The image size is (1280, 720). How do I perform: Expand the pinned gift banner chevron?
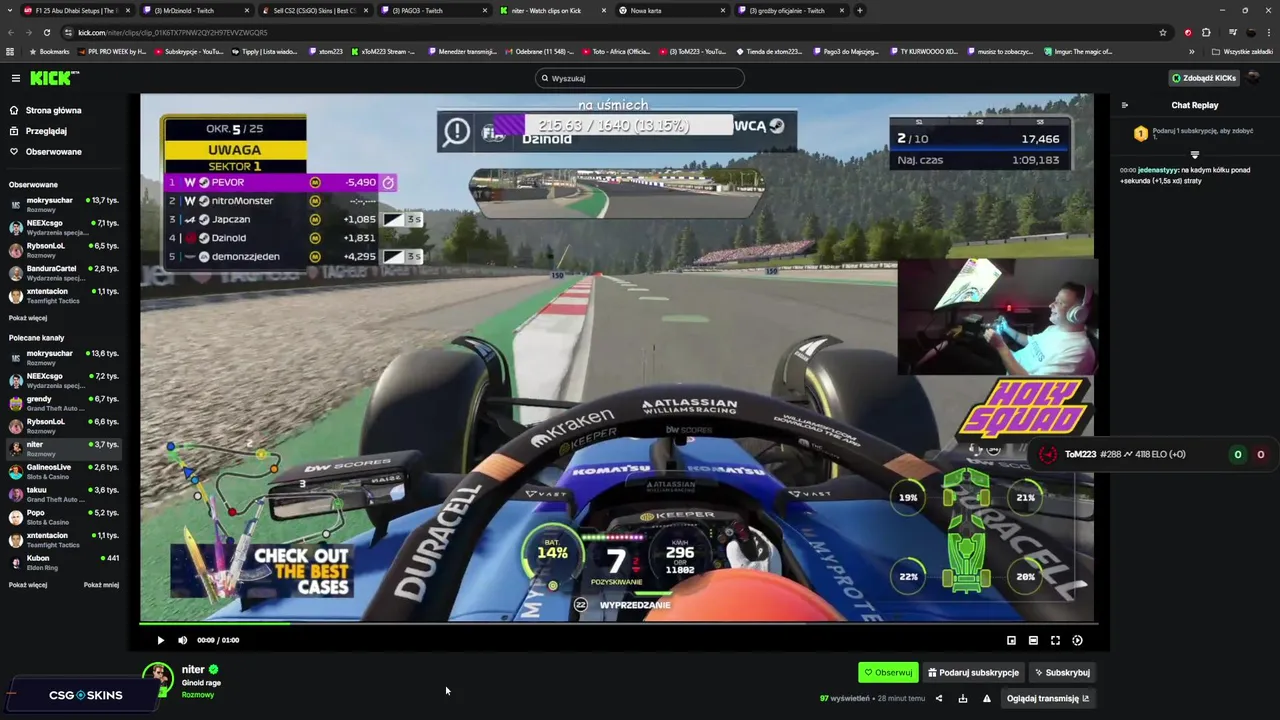coord(1194,155)
